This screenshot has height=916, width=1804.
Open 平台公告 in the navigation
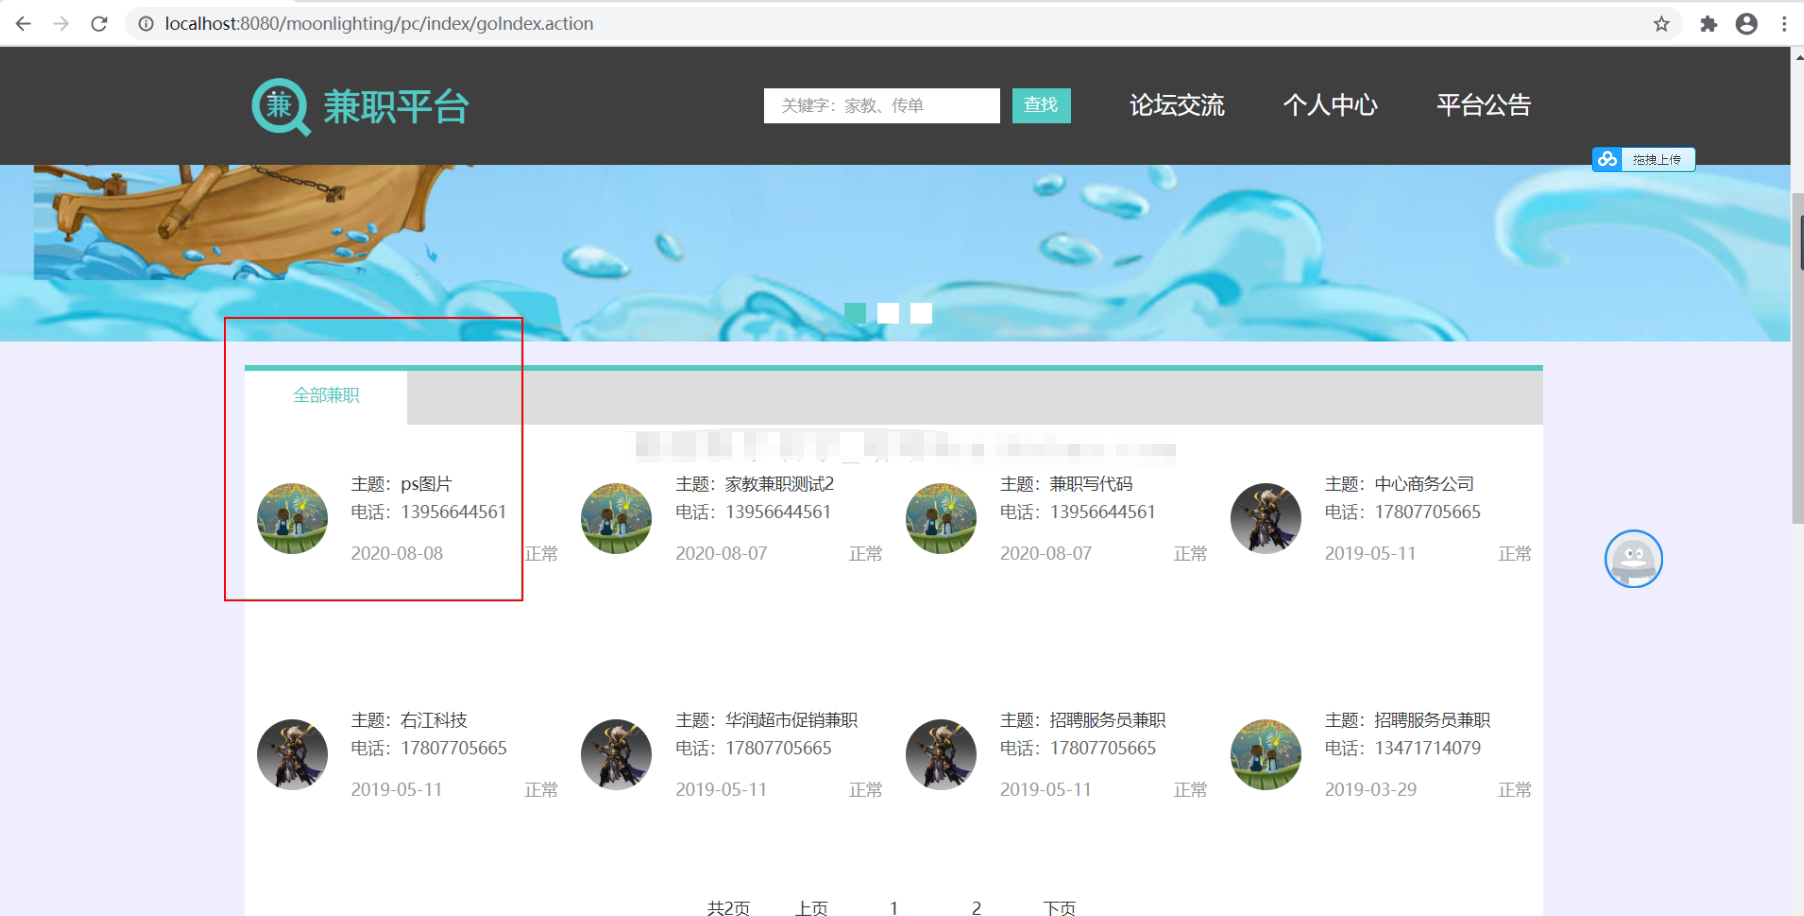coord(1484,105)
